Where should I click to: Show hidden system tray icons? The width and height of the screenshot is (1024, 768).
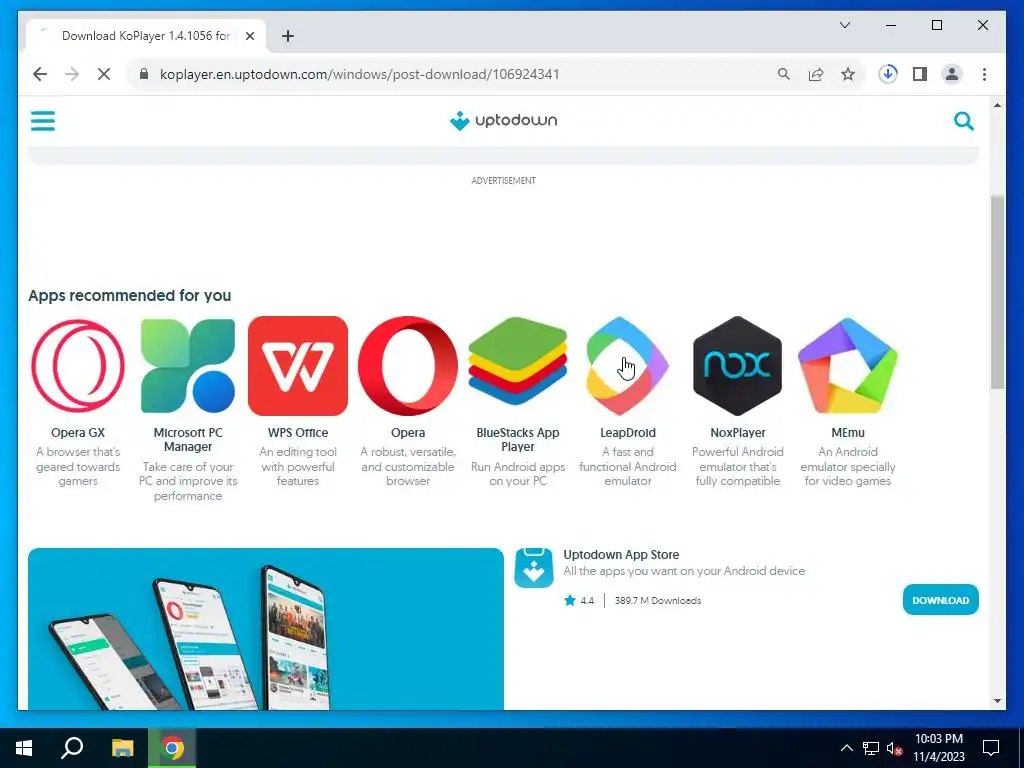(846, 748)
